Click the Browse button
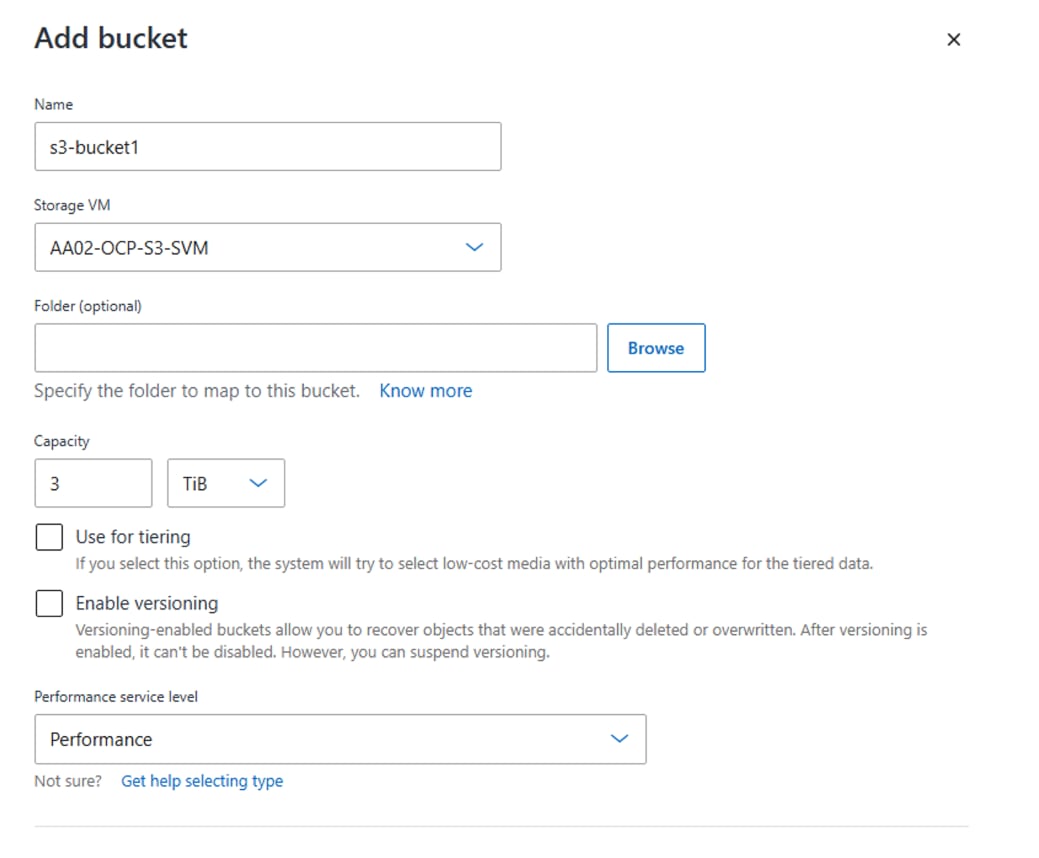Image resolution: width=1039 pixels, height=858 pixels. click(x=656, y=348)
